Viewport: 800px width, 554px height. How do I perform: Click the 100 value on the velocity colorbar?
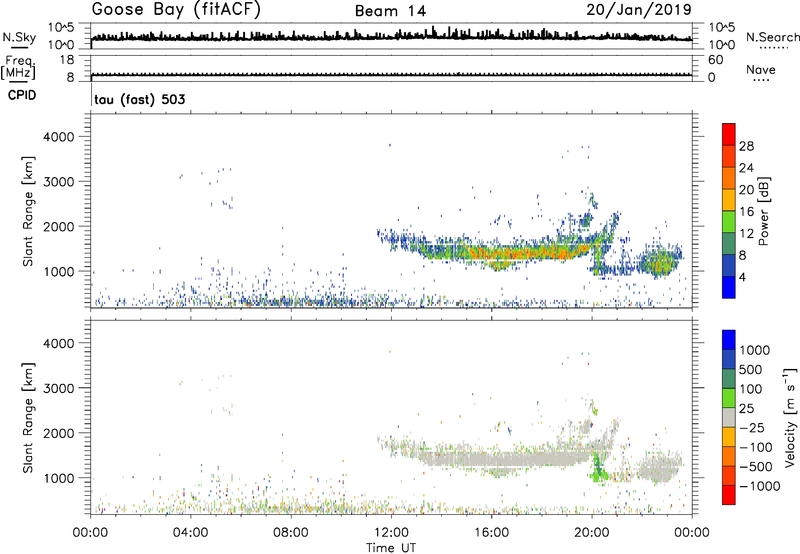click(753, 389)
